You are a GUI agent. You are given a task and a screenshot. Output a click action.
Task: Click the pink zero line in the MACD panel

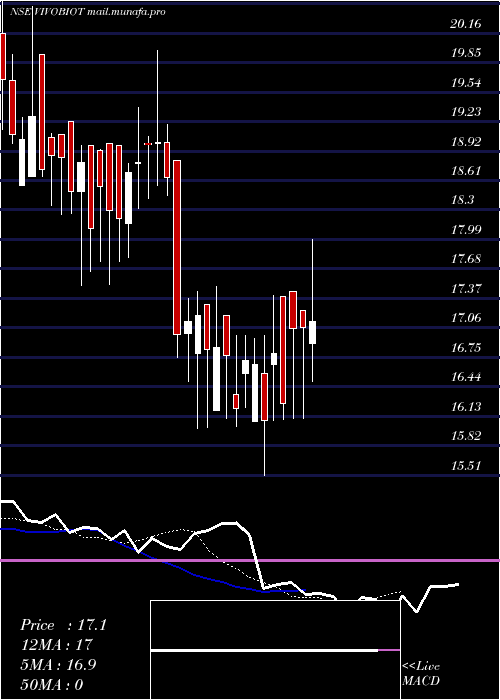click(x=250, y=560)
